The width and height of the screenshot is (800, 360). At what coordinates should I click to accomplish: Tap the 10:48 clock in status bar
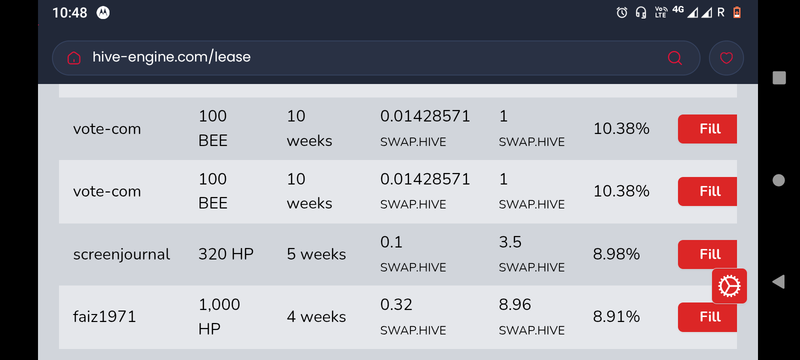[x=70, y=13]
